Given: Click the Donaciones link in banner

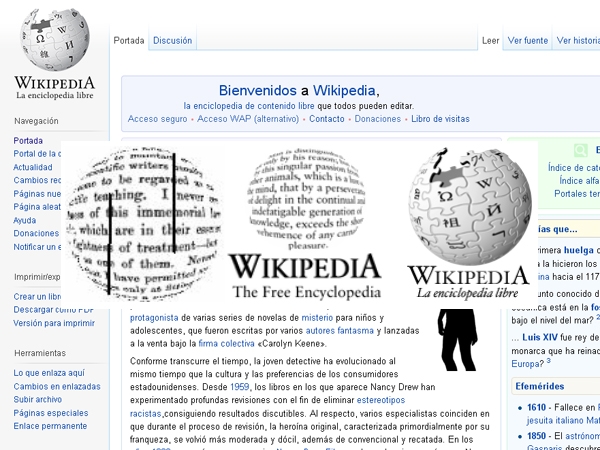Looking at the screenshot, I should click(378, 119).
